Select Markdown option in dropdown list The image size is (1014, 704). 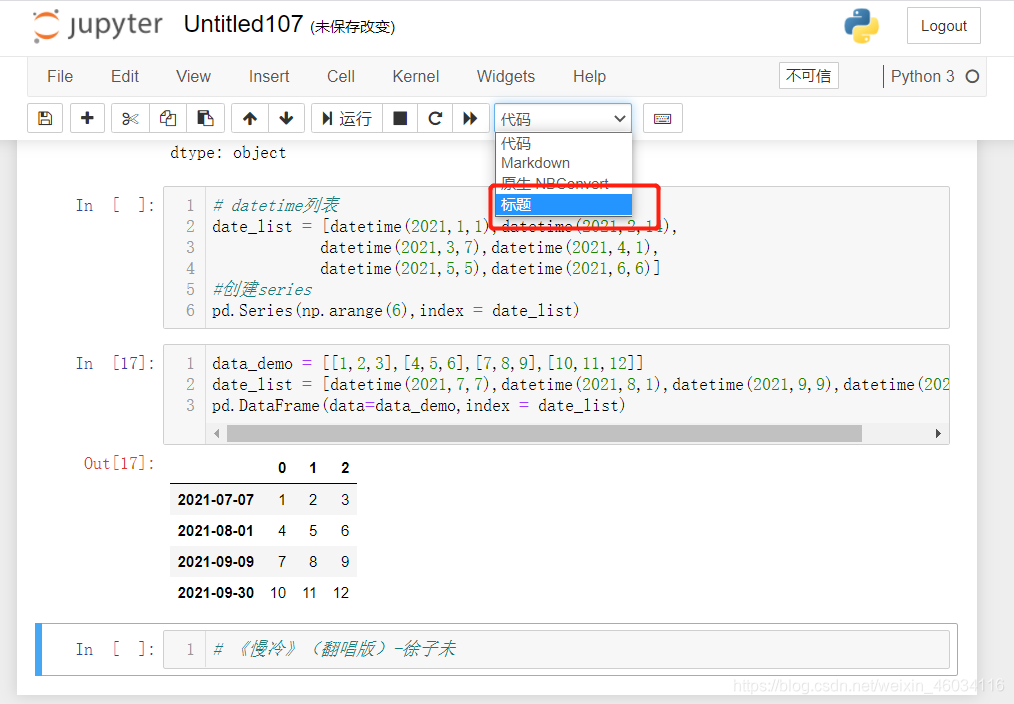point(563,163)
